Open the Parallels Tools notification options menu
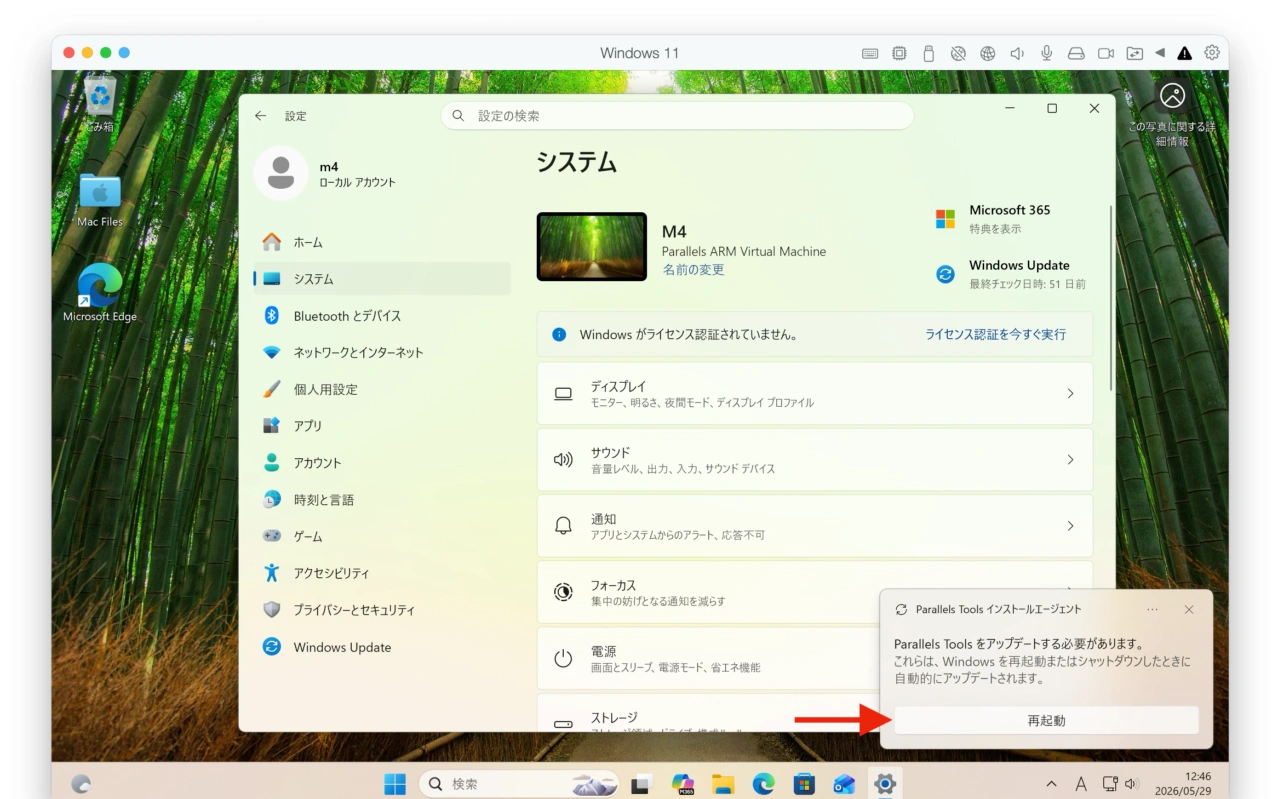 [1153, 609]
